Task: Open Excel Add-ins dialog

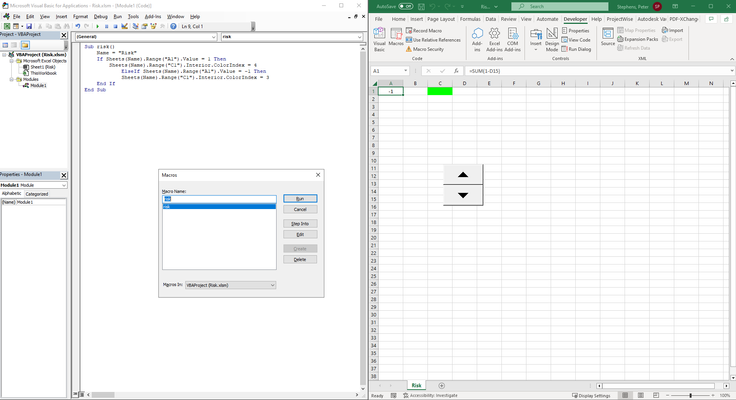Action: [494, 39]
